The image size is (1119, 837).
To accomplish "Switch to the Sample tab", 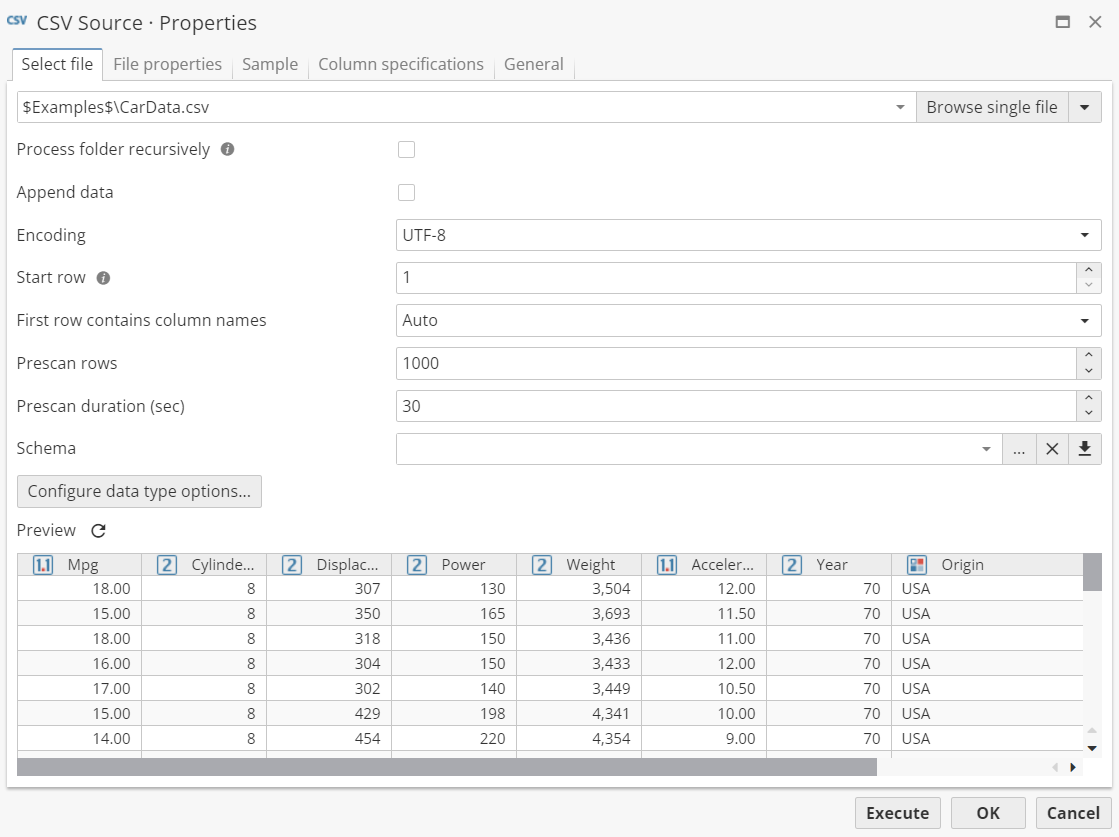I will point(269,64).
